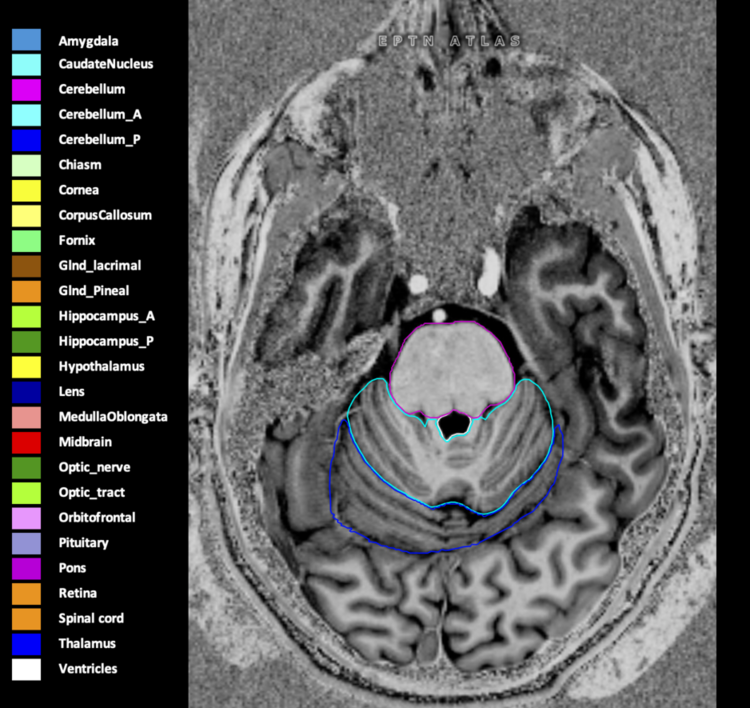The height and width of the screenshot is (708, 750).
Task: Select the magenta Cerebellum color swatch
Action: 26,89
